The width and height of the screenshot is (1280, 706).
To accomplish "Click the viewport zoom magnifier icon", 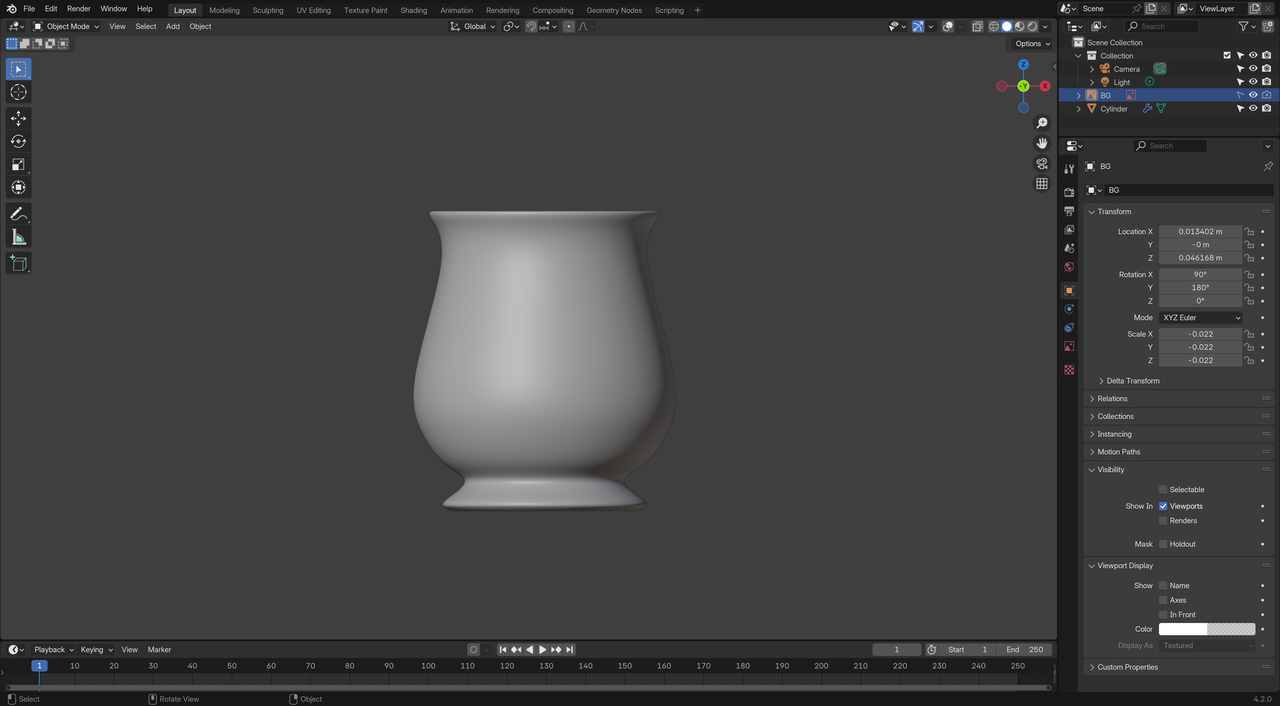I will click(x=1042, y=123).
